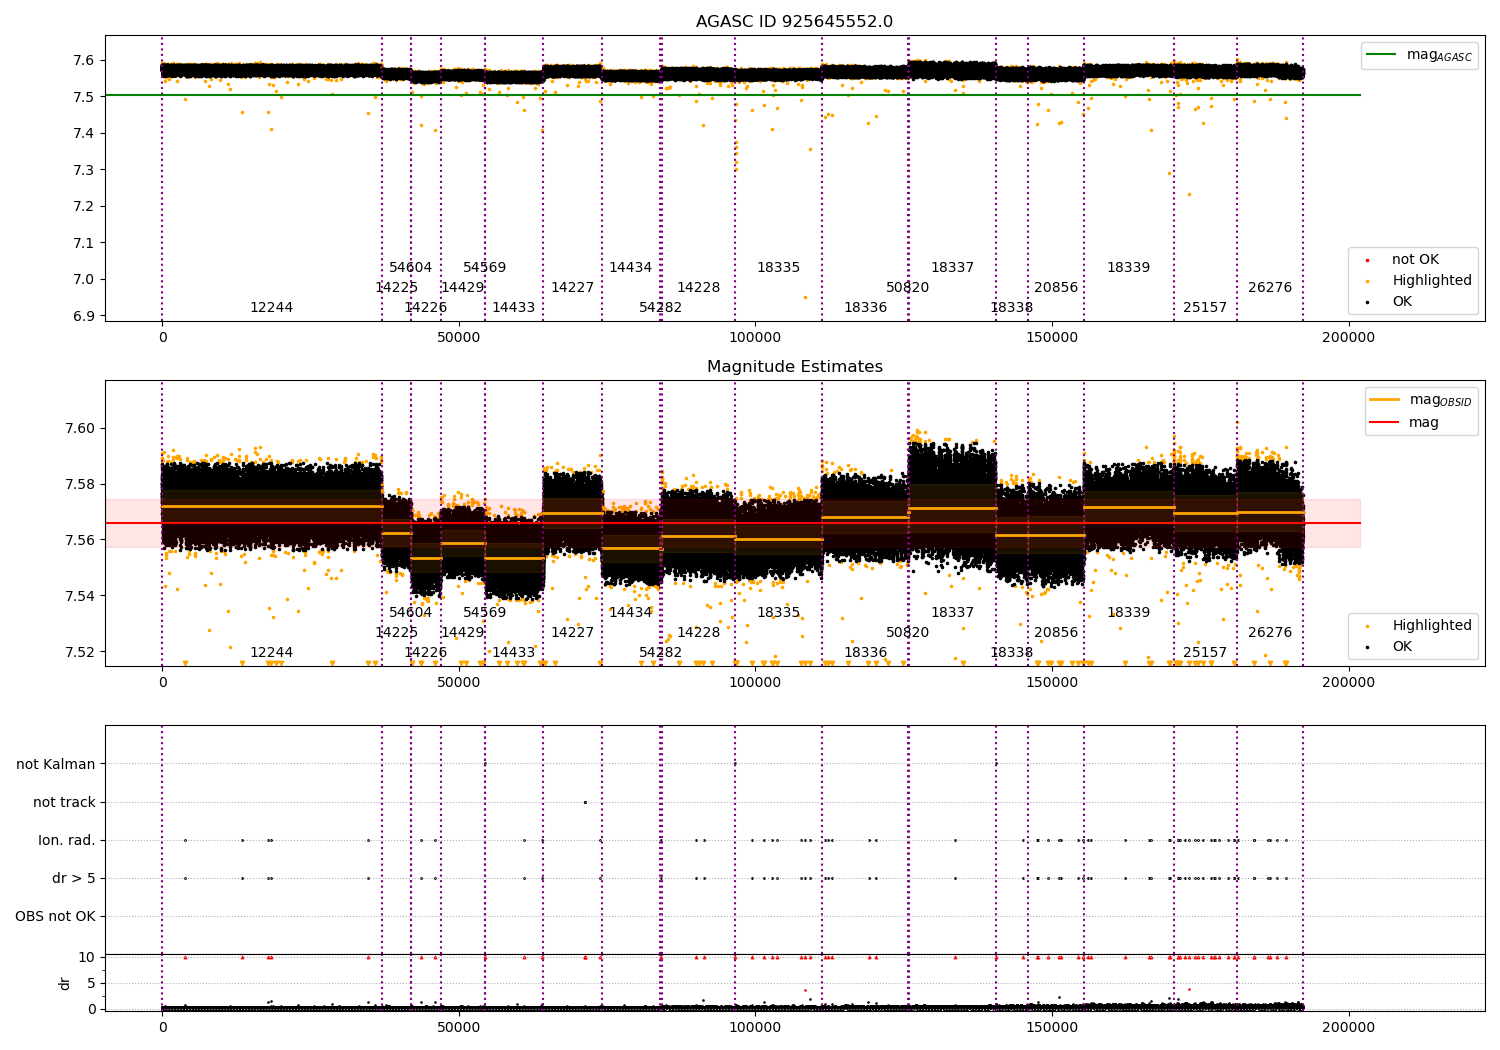Click OBSID label 14429 in Magnitude Estimates plot
This screenshot has height=1050, width=1500.
(x=462, y=633)
